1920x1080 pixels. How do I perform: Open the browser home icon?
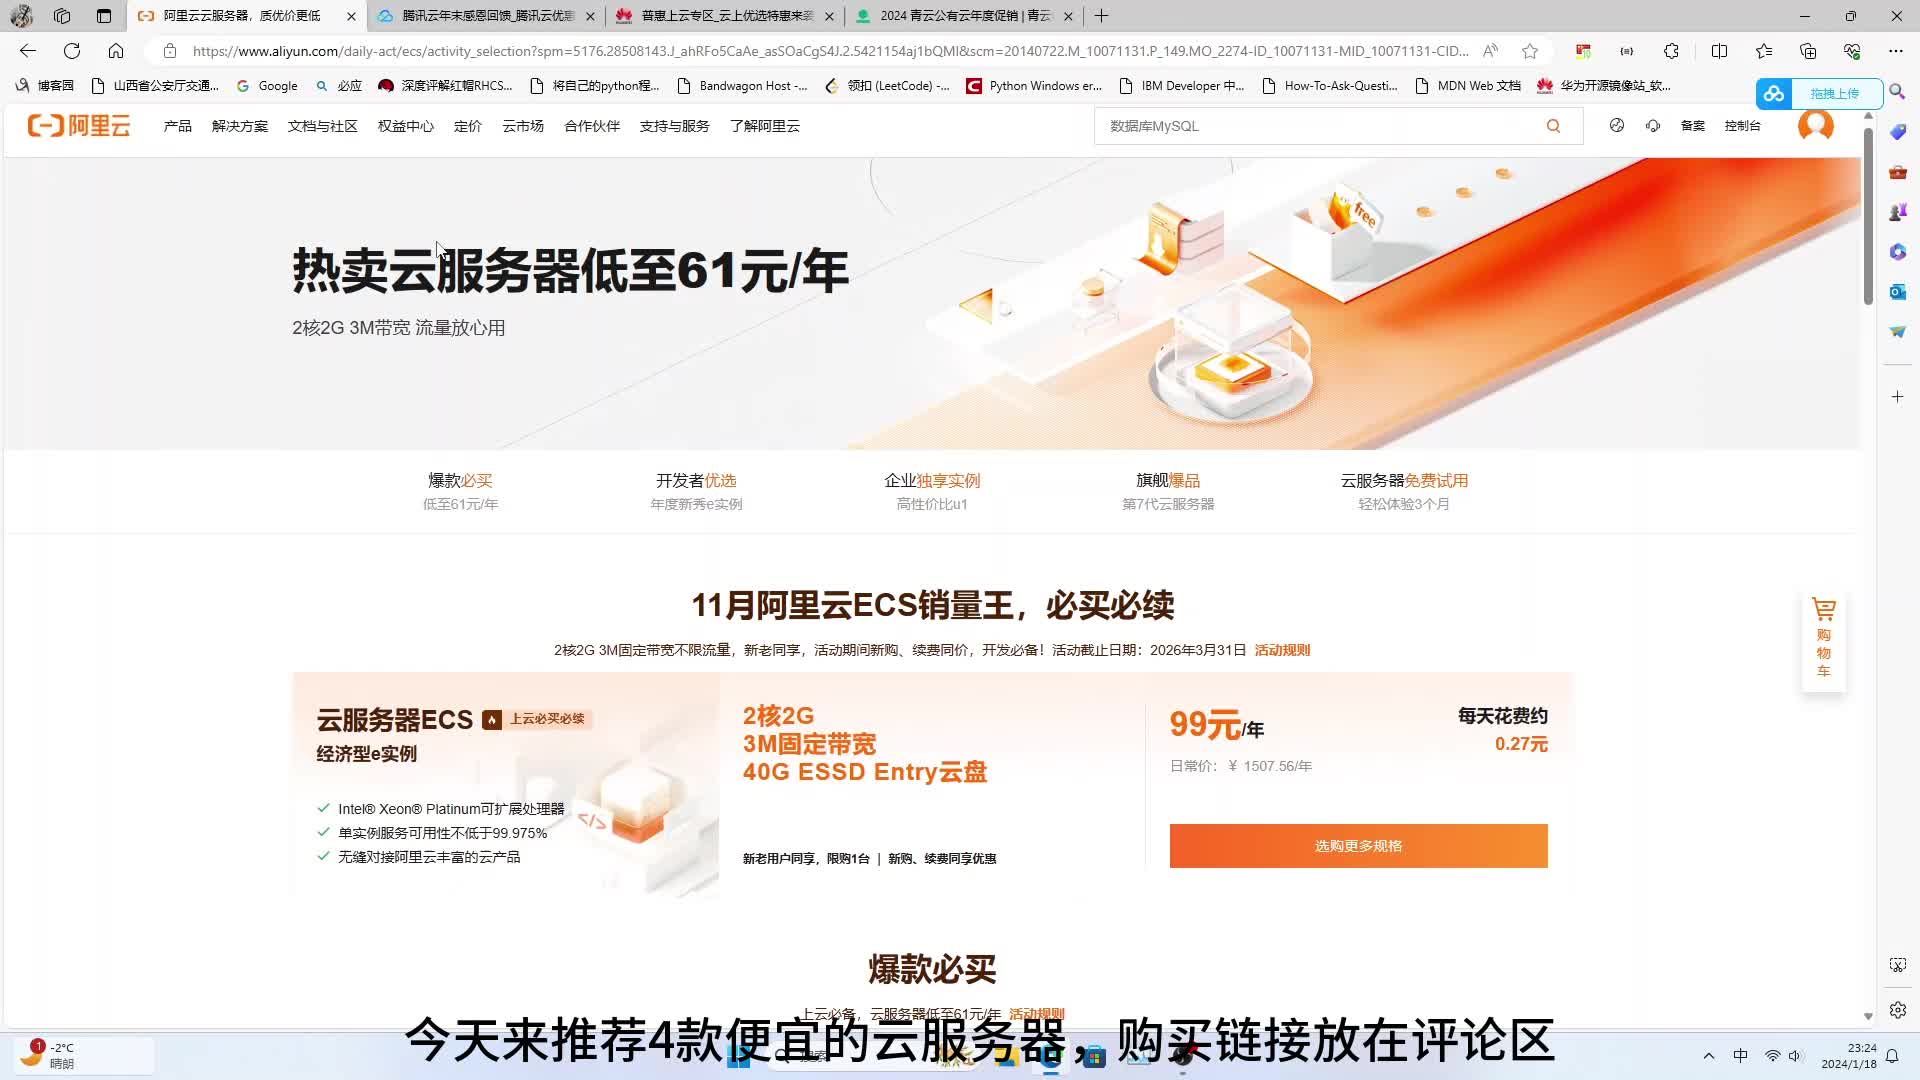tap(116, 51)
